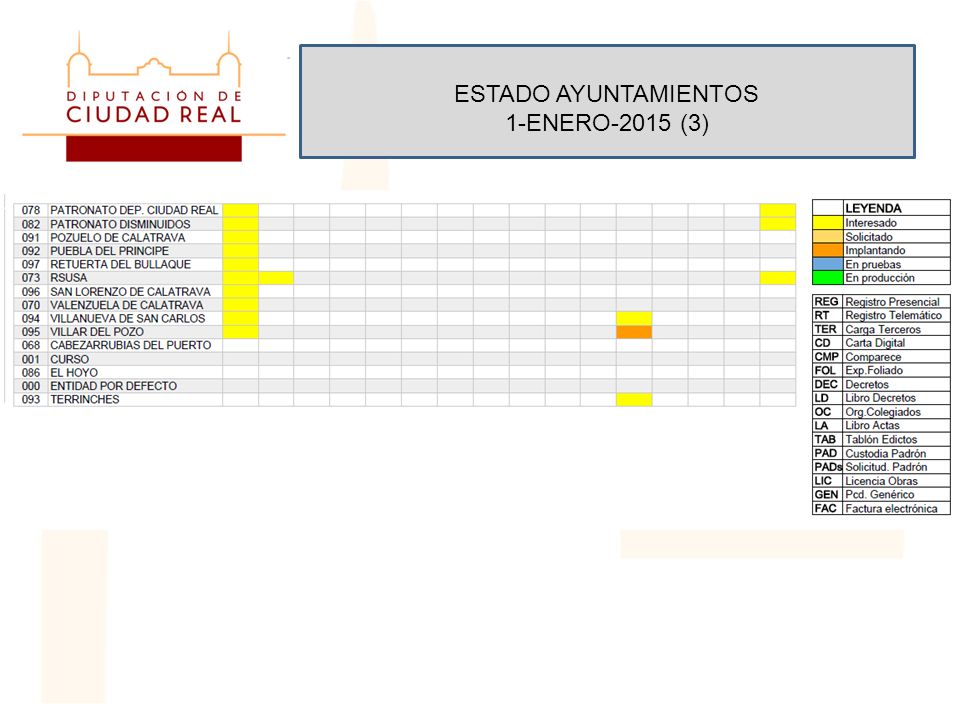This screenshot has width=960, height=720.
Task: Select the orange cell in VILLAR DEL POZO row
Action: point(634,332)
